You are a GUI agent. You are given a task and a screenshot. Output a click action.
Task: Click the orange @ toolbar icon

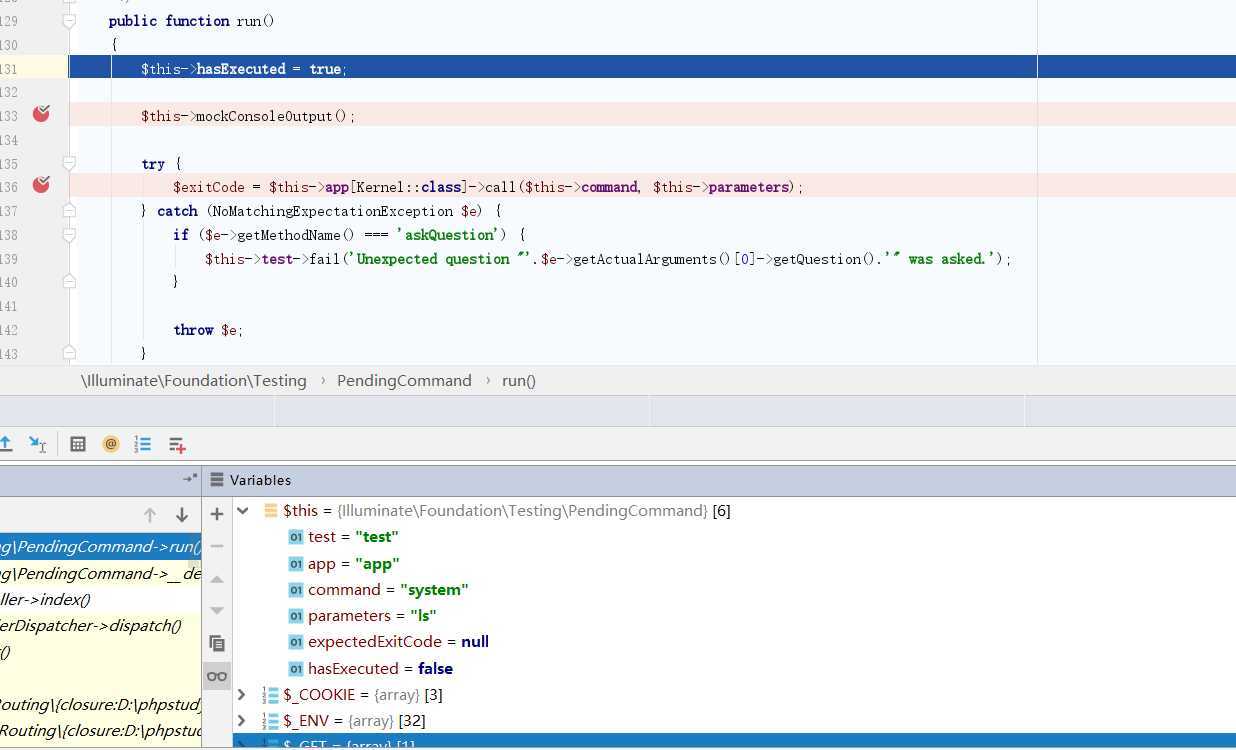(111, 444)
